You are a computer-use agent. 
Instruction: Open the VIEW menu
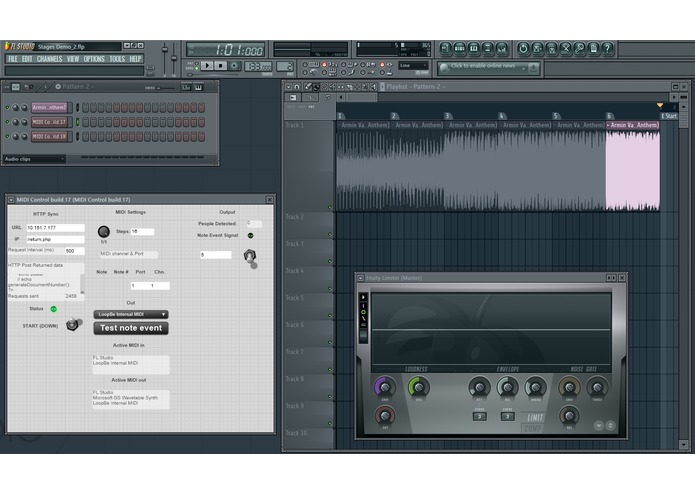click(x=73, y=59)
